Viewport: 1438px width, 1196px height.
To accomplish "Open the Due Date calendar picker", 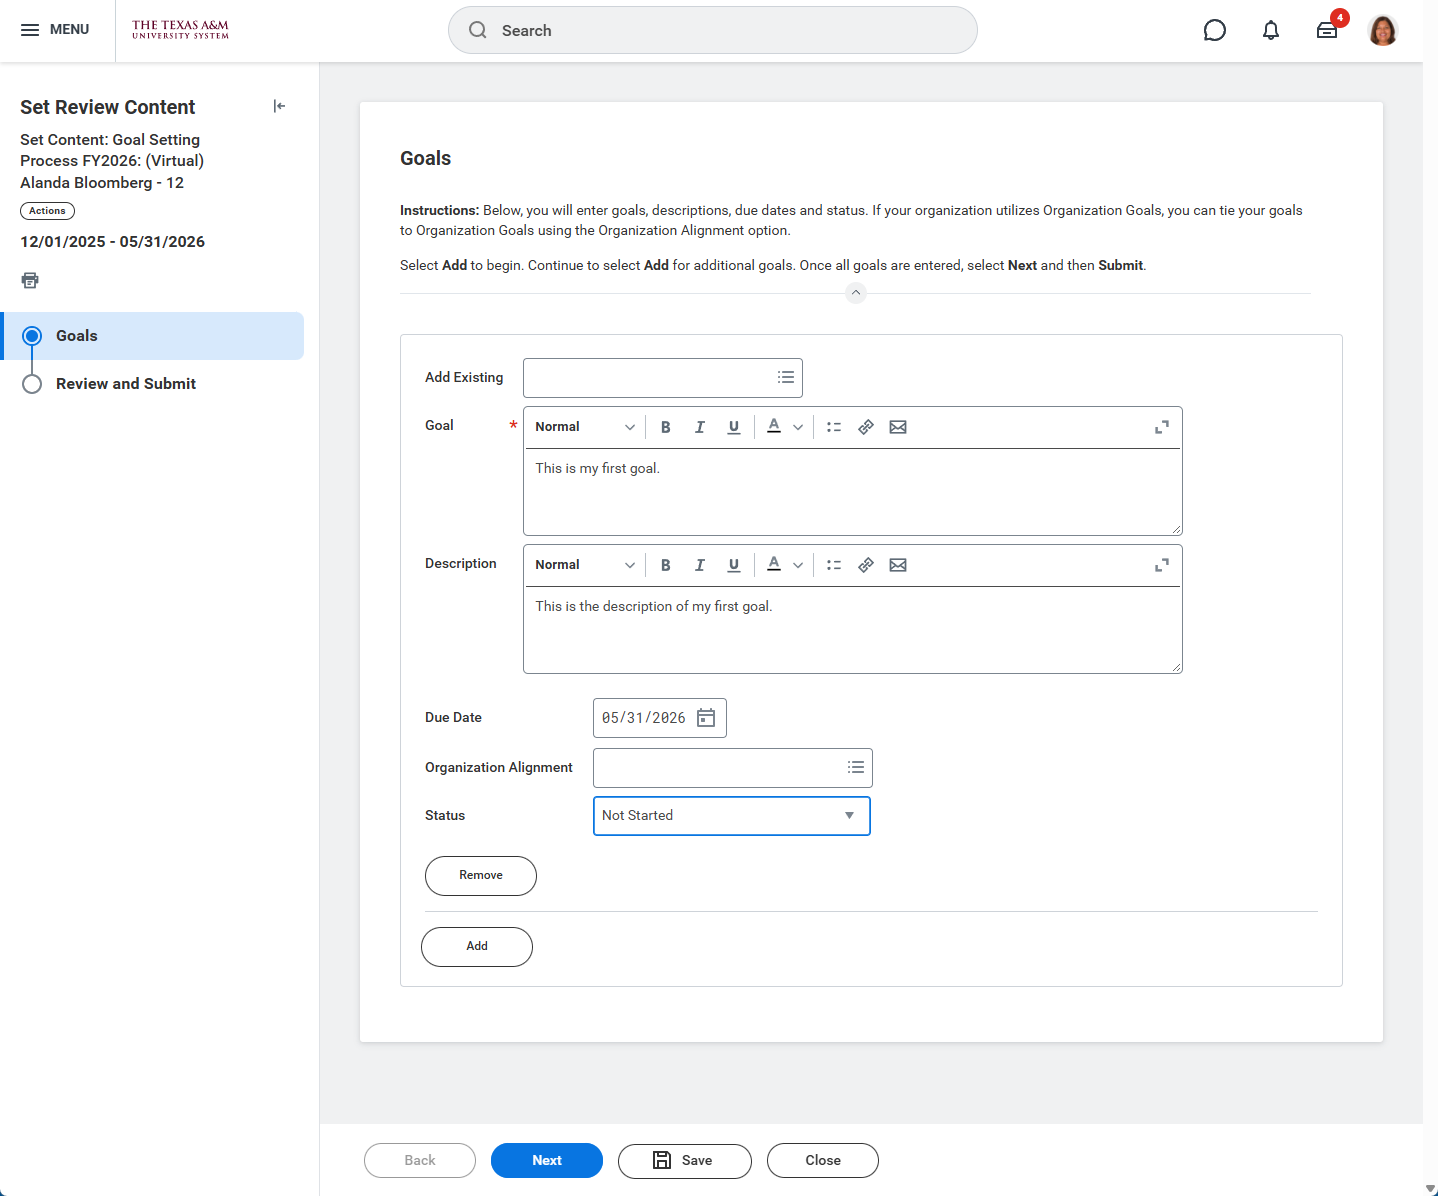I will coord(706,718).
